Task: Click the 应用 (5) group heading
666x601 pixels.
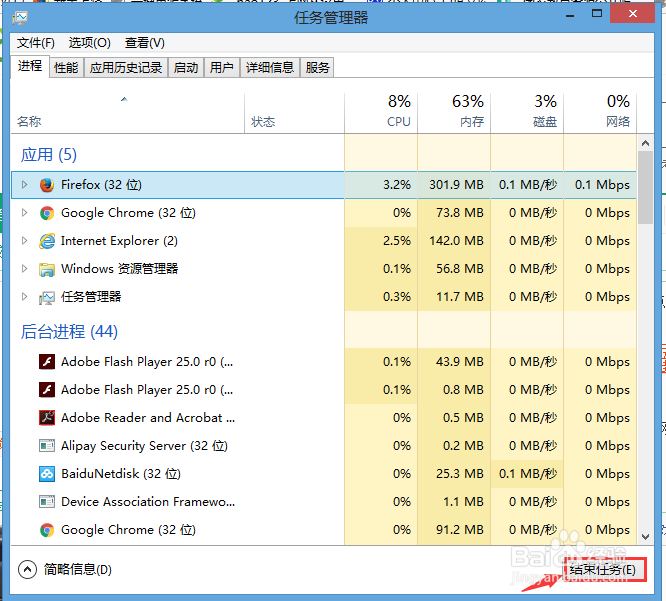Action: [49, 155]
